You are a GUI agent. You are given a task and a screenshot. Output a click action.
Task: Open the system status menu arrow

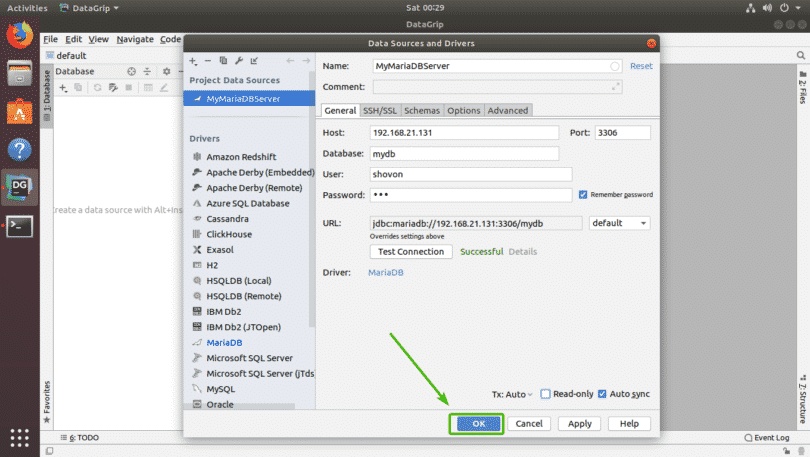click(798, 8)
